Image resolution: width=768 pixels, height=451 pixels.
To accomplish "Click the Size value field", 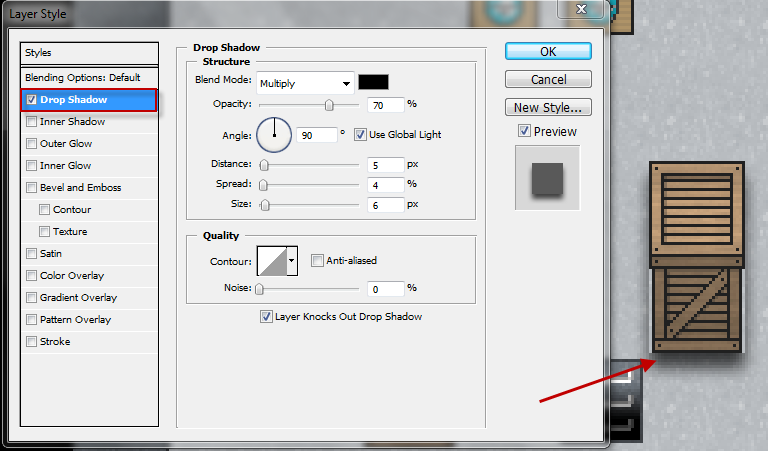I will coord(386,205).
